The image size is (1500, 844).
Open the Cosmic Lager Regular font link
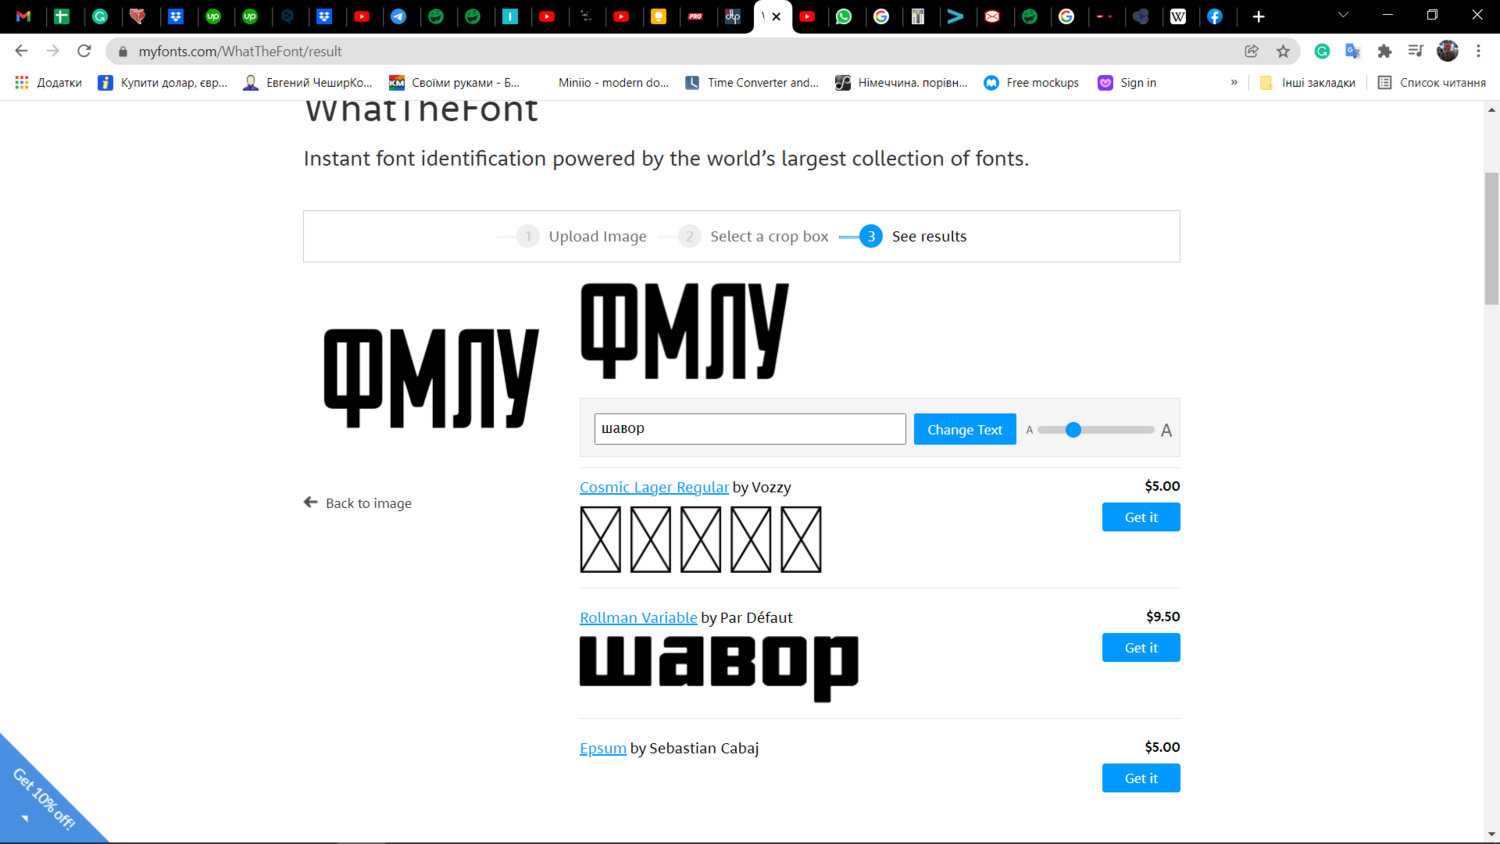coord(654,487)
